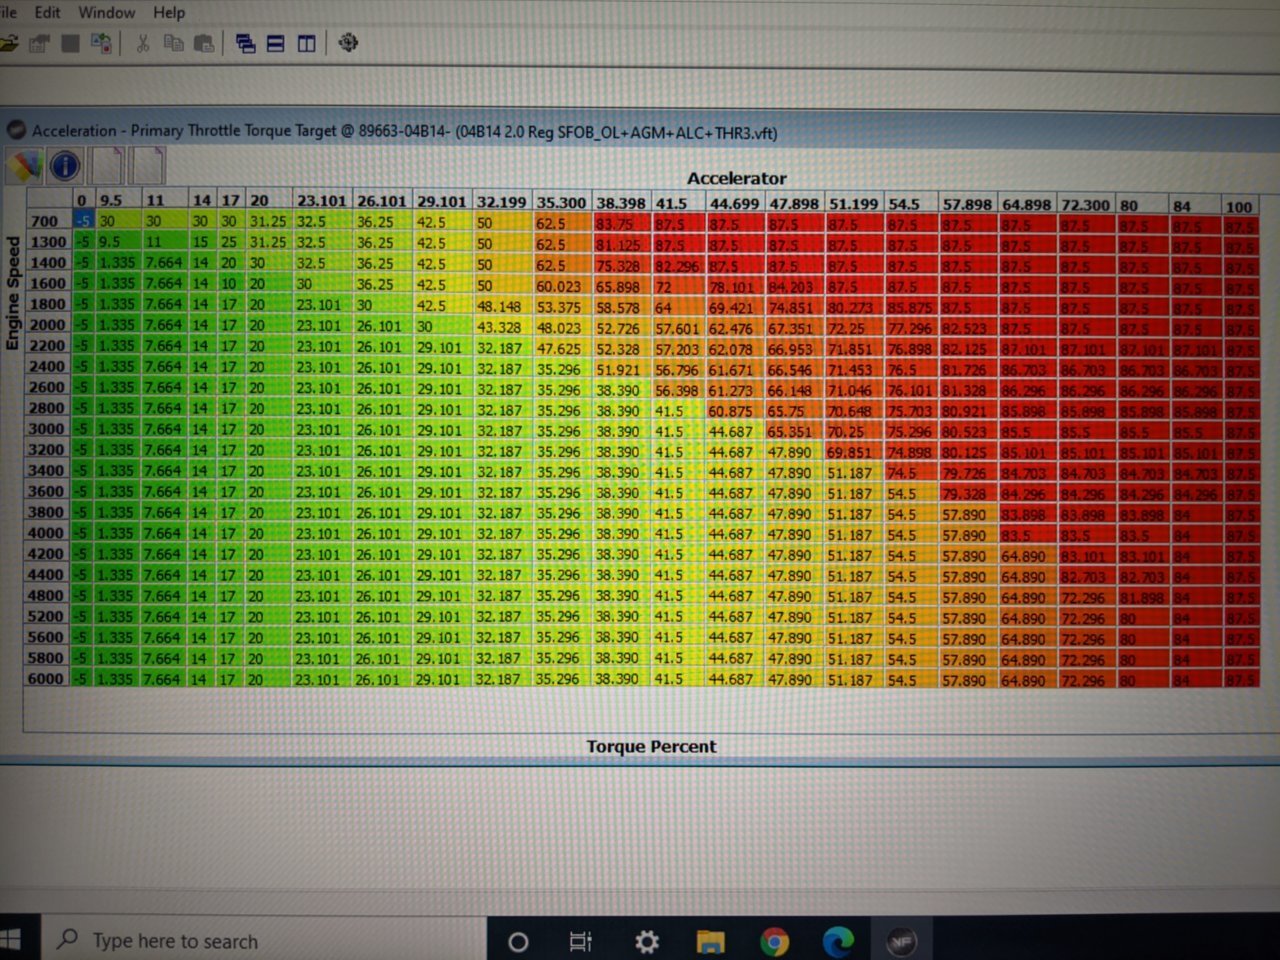Click the Copy toolbar icon
This screenshot has width=1280, height=960.
tap(173, 43)
